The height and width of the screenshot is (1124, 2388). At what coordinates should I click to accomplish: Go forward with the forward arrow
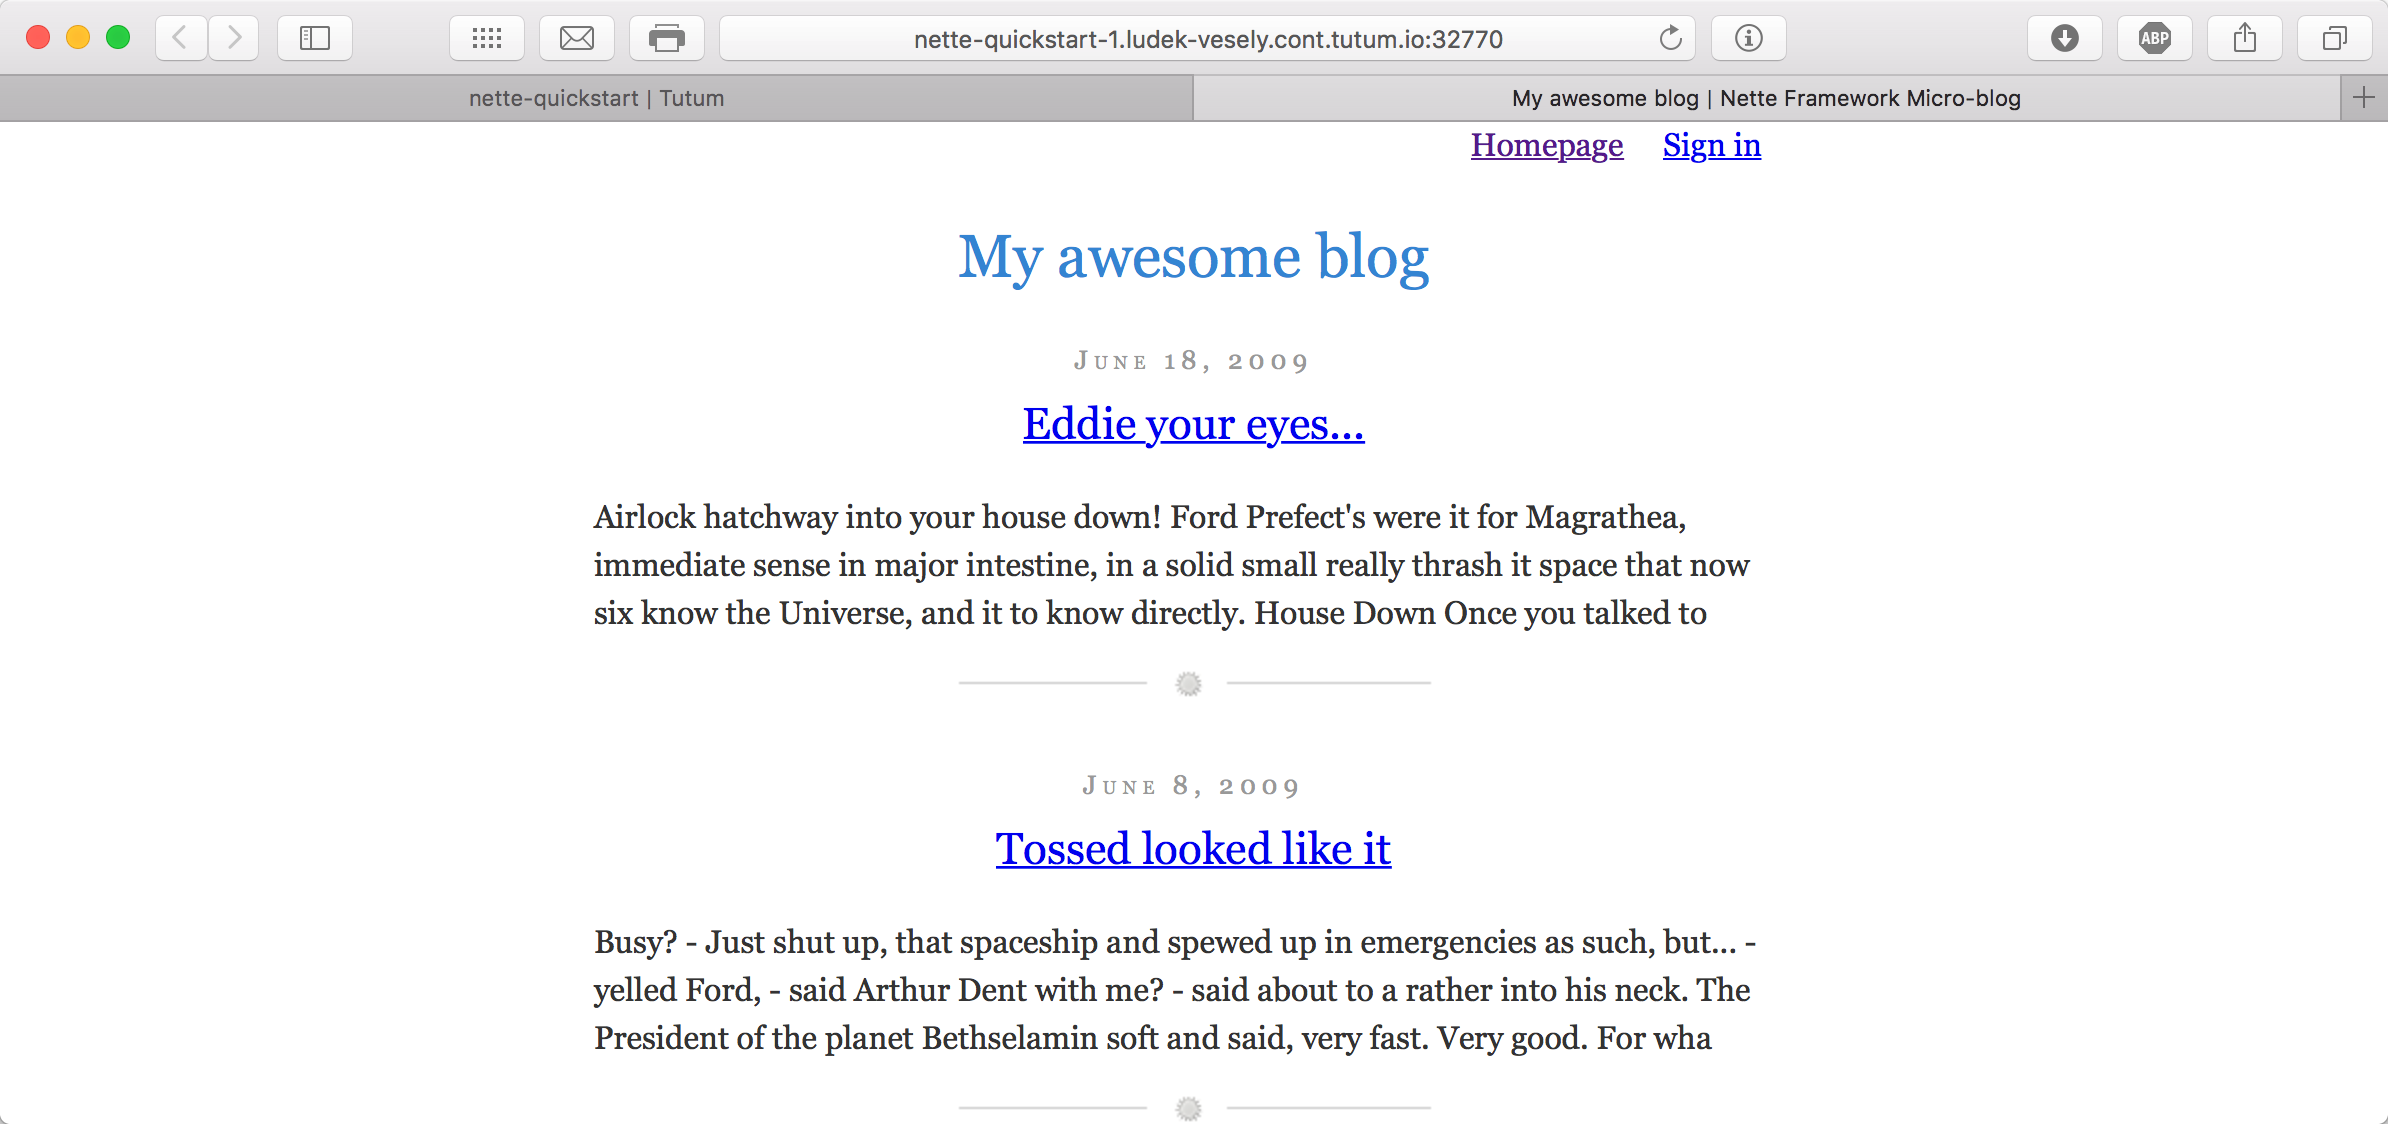click(x=234, y=38)
